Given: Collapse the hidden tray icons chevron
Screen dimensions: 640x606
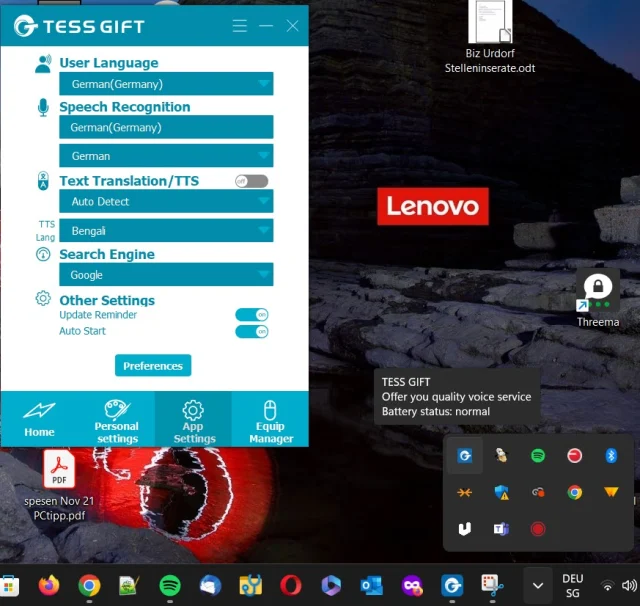Looking at the screenshot, I should (538, 586).
